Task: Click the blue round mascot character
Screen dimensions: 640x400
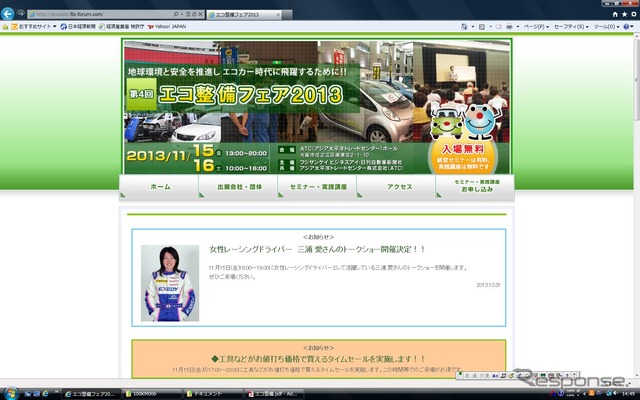Action: (481, 121)
